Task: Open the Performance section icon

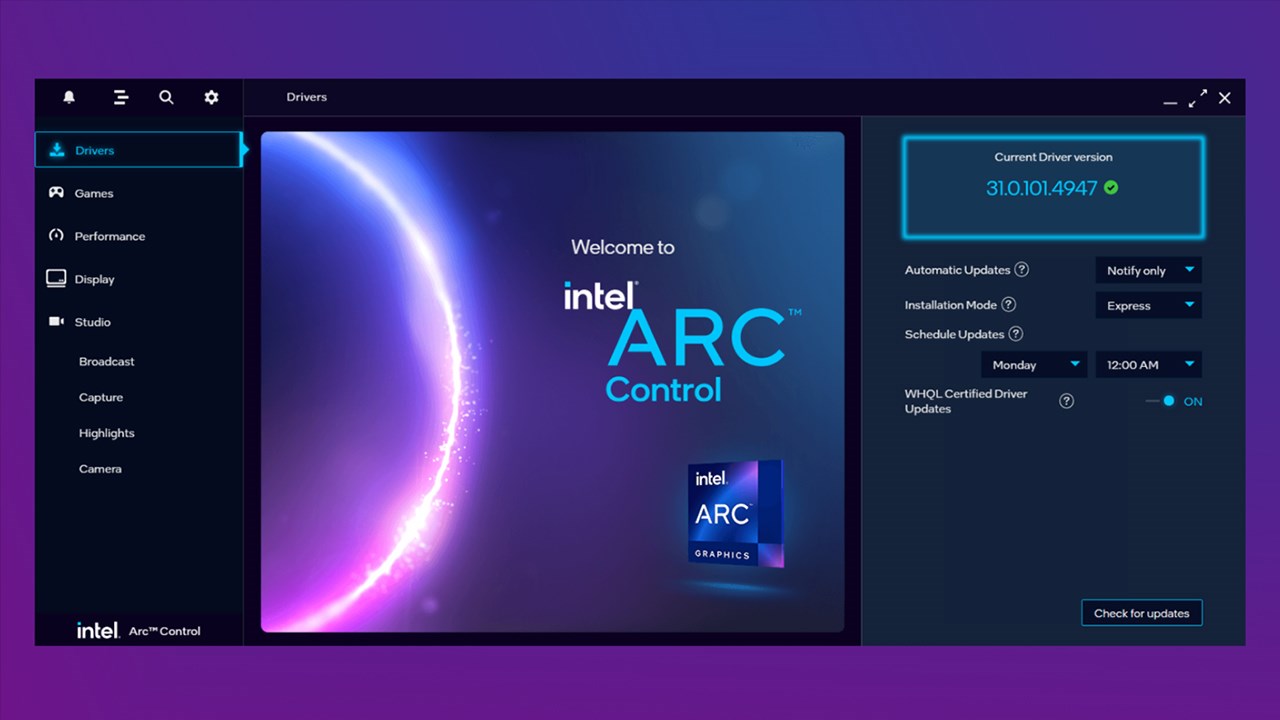Action: [x=57, y=236]
